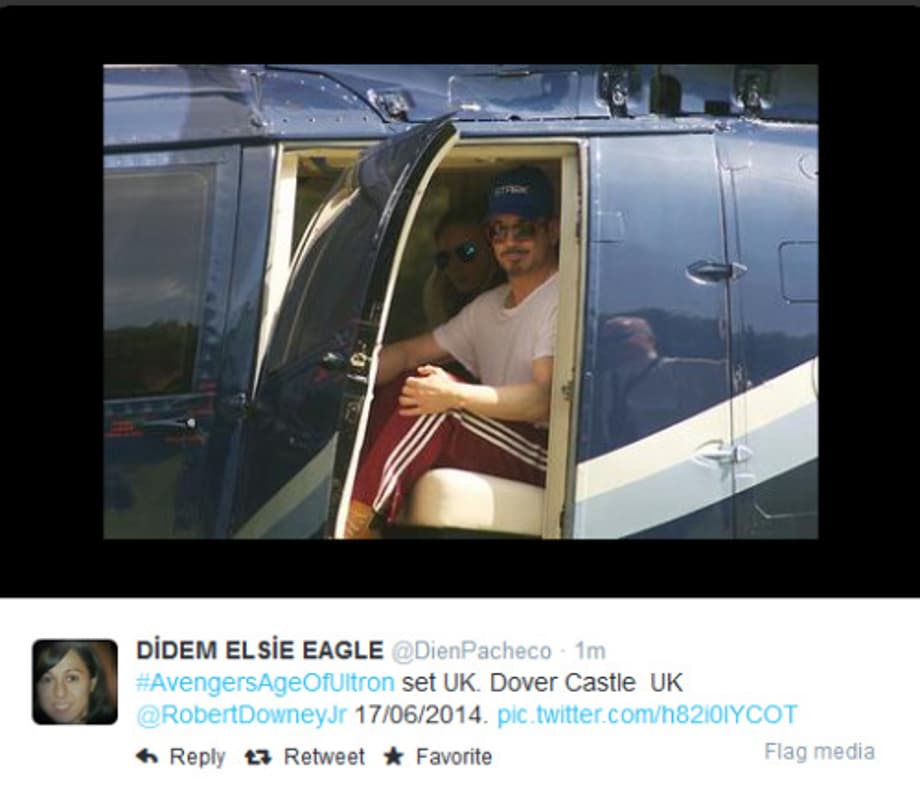920x800 pixels.
Task: Click the 17/06/2014 date text
Action: pos(421,715)
